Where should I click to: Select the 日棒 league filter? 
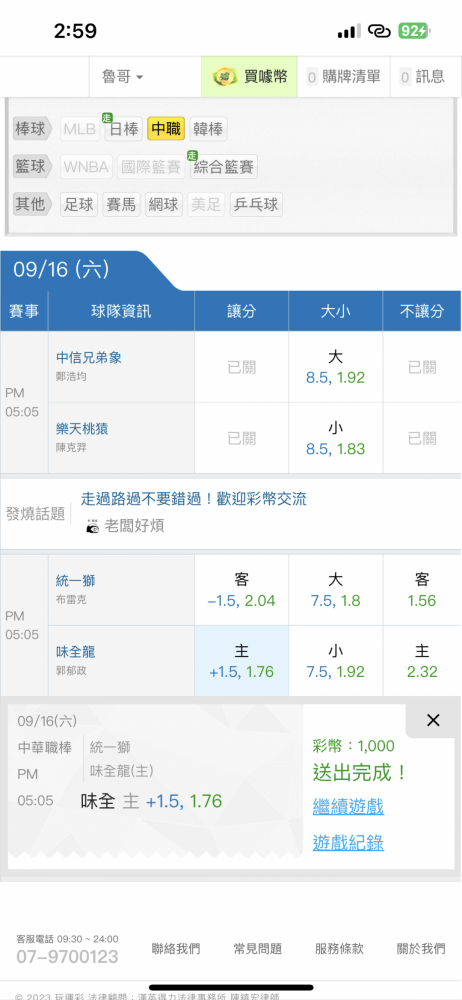click(124, 129)
